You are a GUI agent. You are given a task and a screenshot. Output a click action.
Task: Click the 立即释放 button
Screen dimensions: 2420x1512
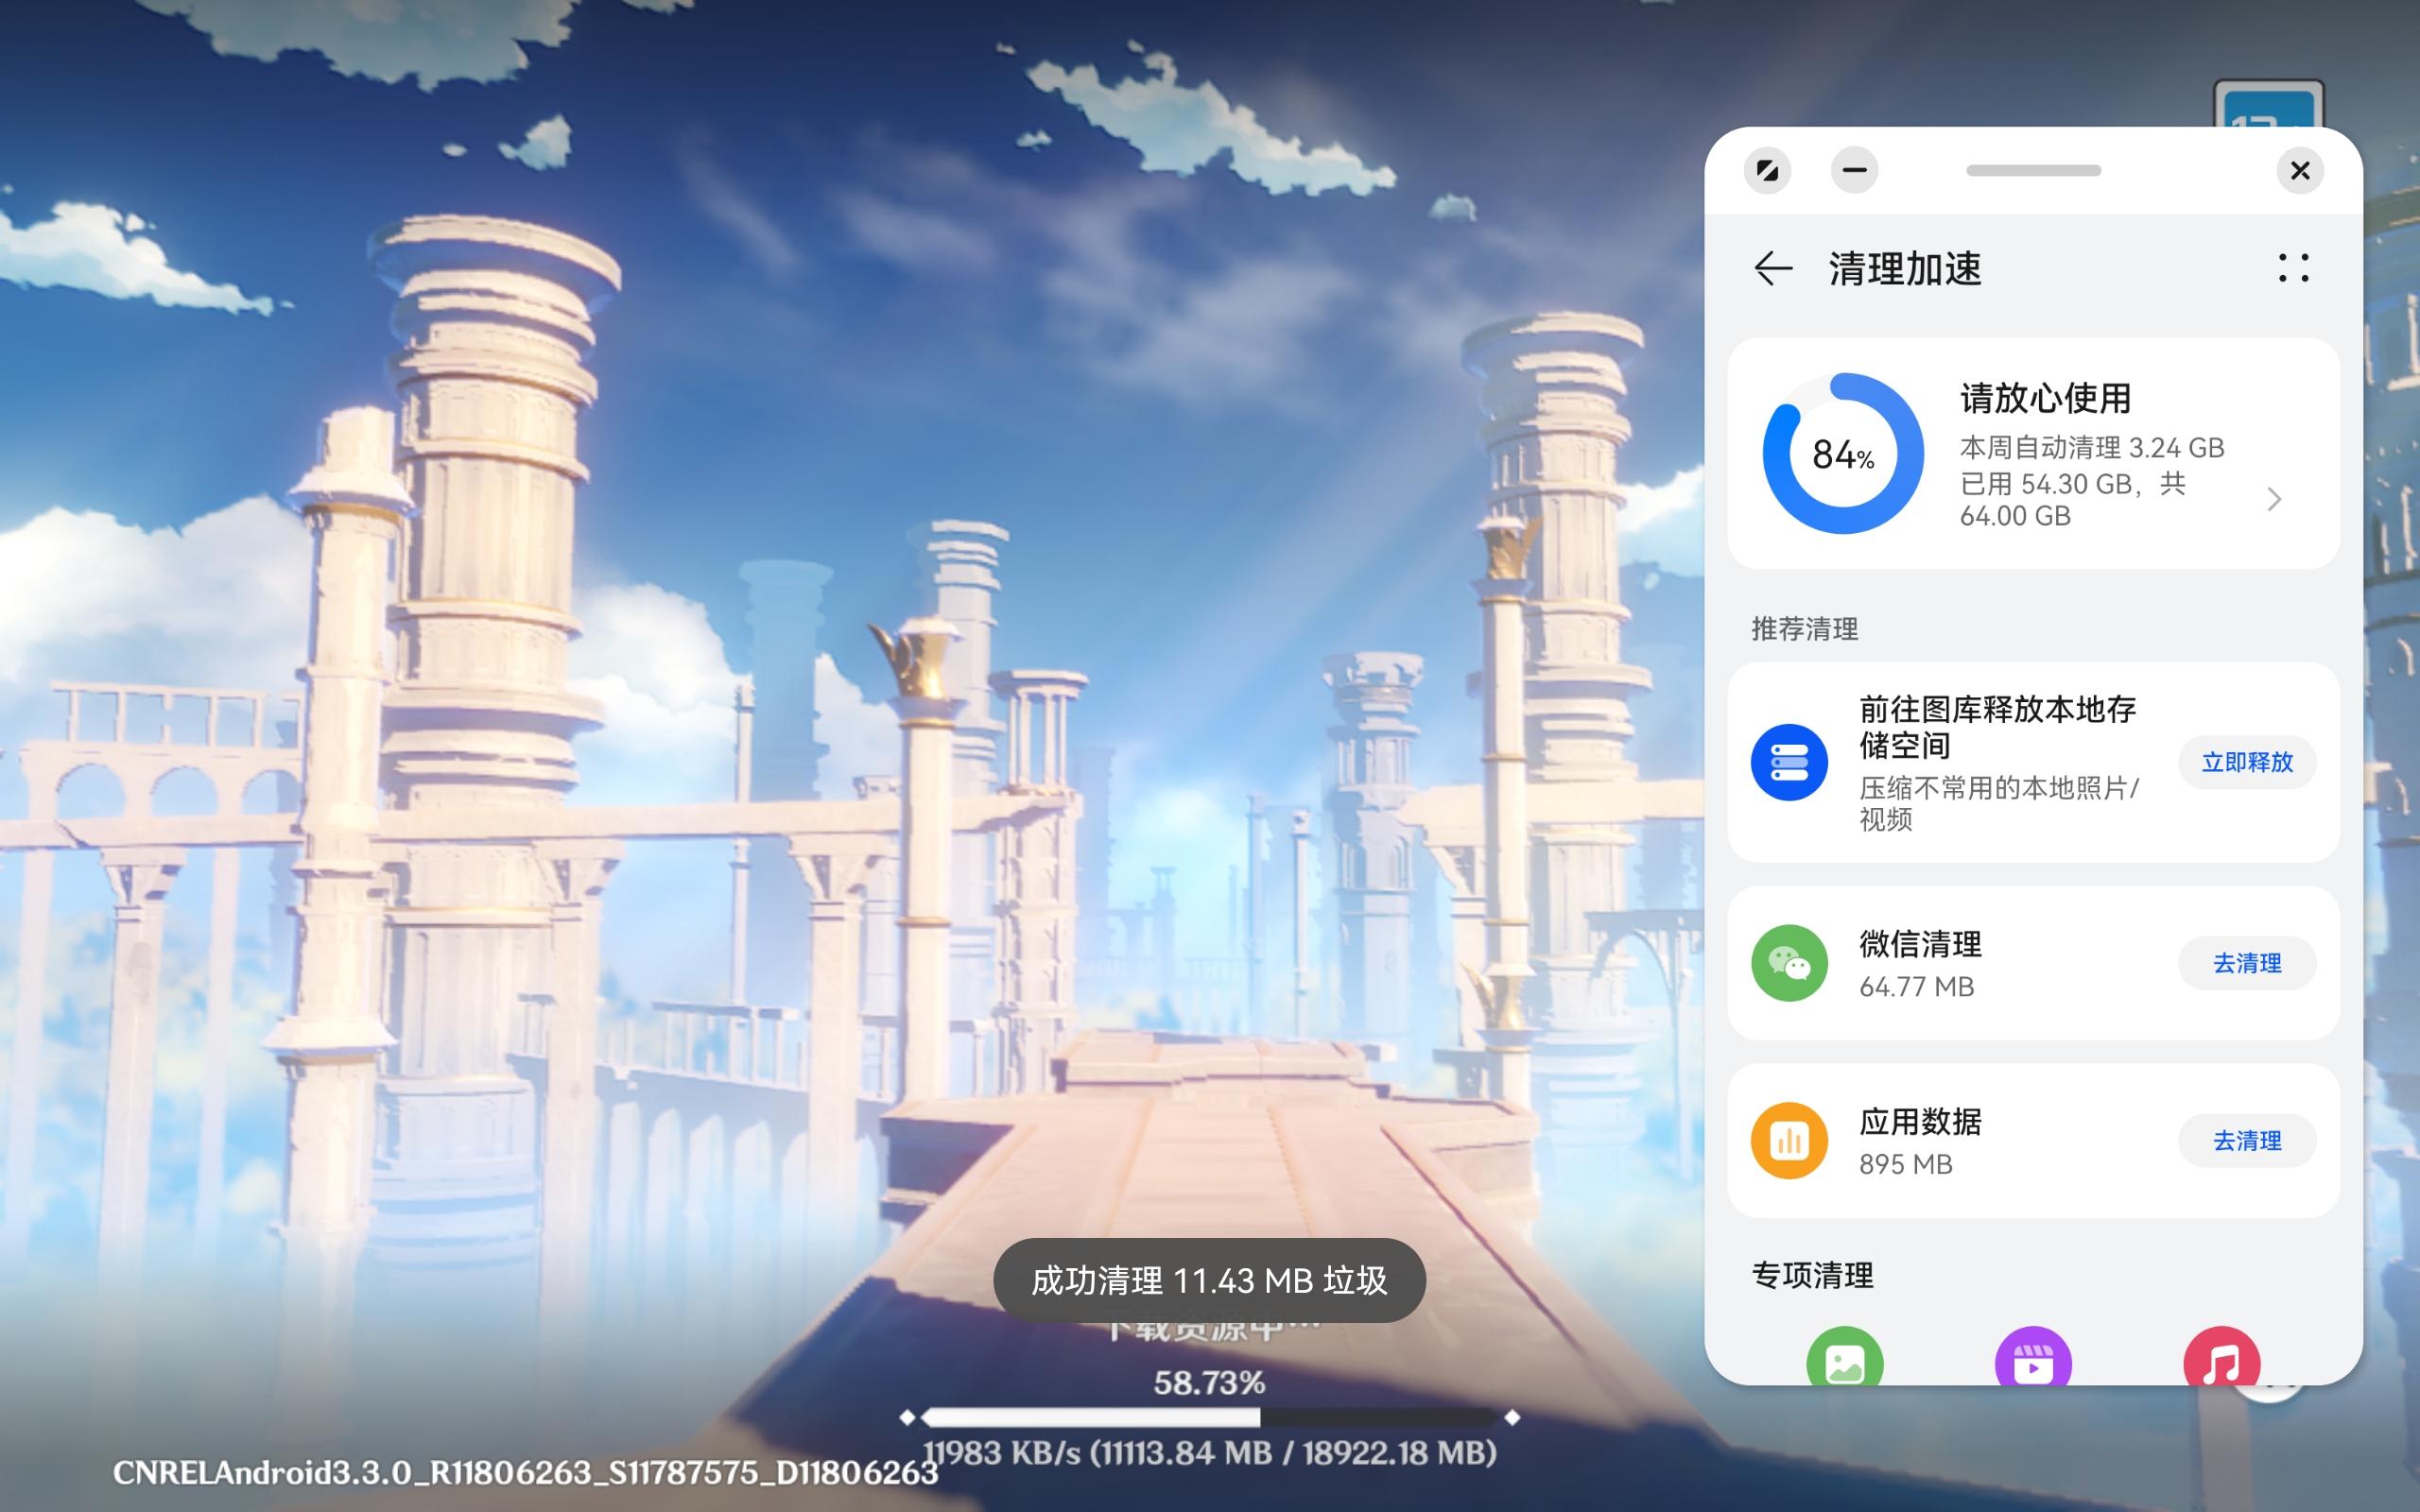2247,762
